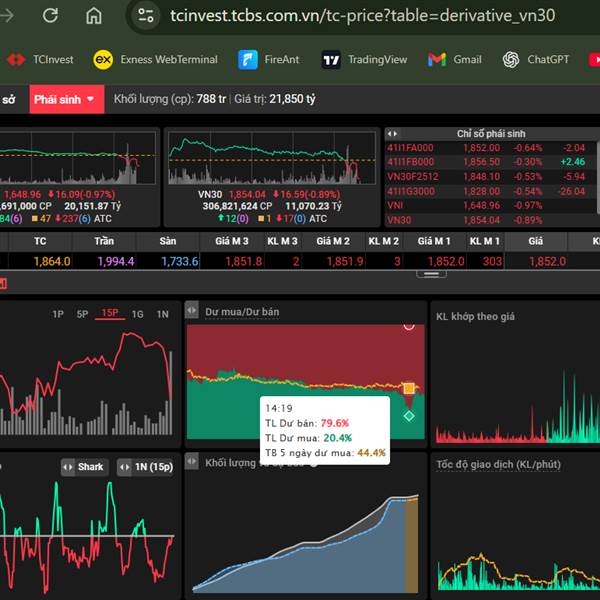The image size is (600, 600).
Task: Open the YouTube bookmark icon
Action: pyautogui.click(x=594, y=60)
